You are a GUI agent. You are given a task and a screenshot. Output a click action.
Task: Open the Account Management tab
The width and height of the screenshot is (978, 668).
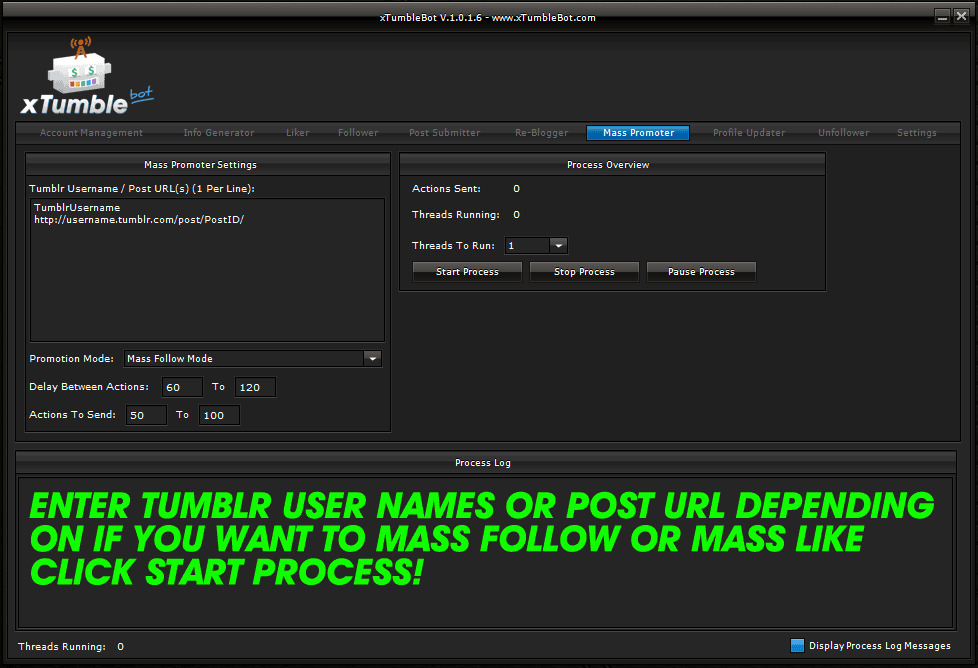point(91,133)
